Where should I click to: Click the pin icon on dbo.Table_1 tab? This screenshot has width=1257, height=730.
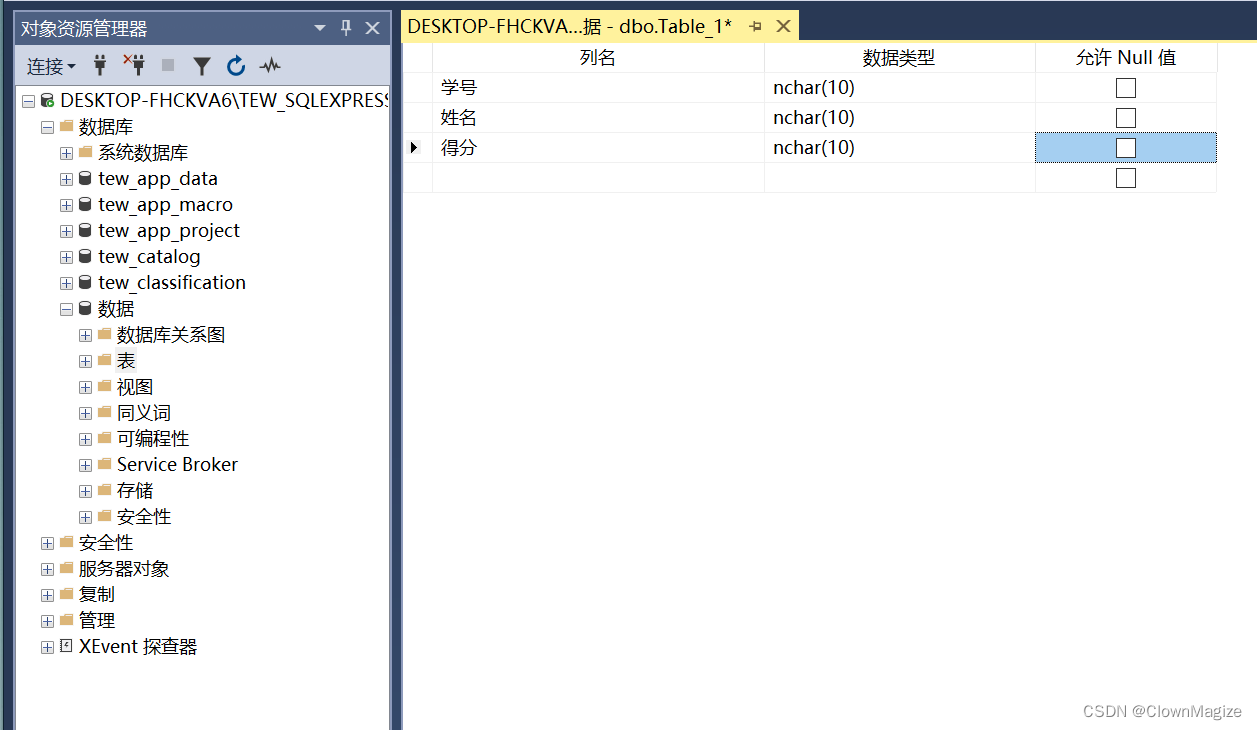[755, 27]
